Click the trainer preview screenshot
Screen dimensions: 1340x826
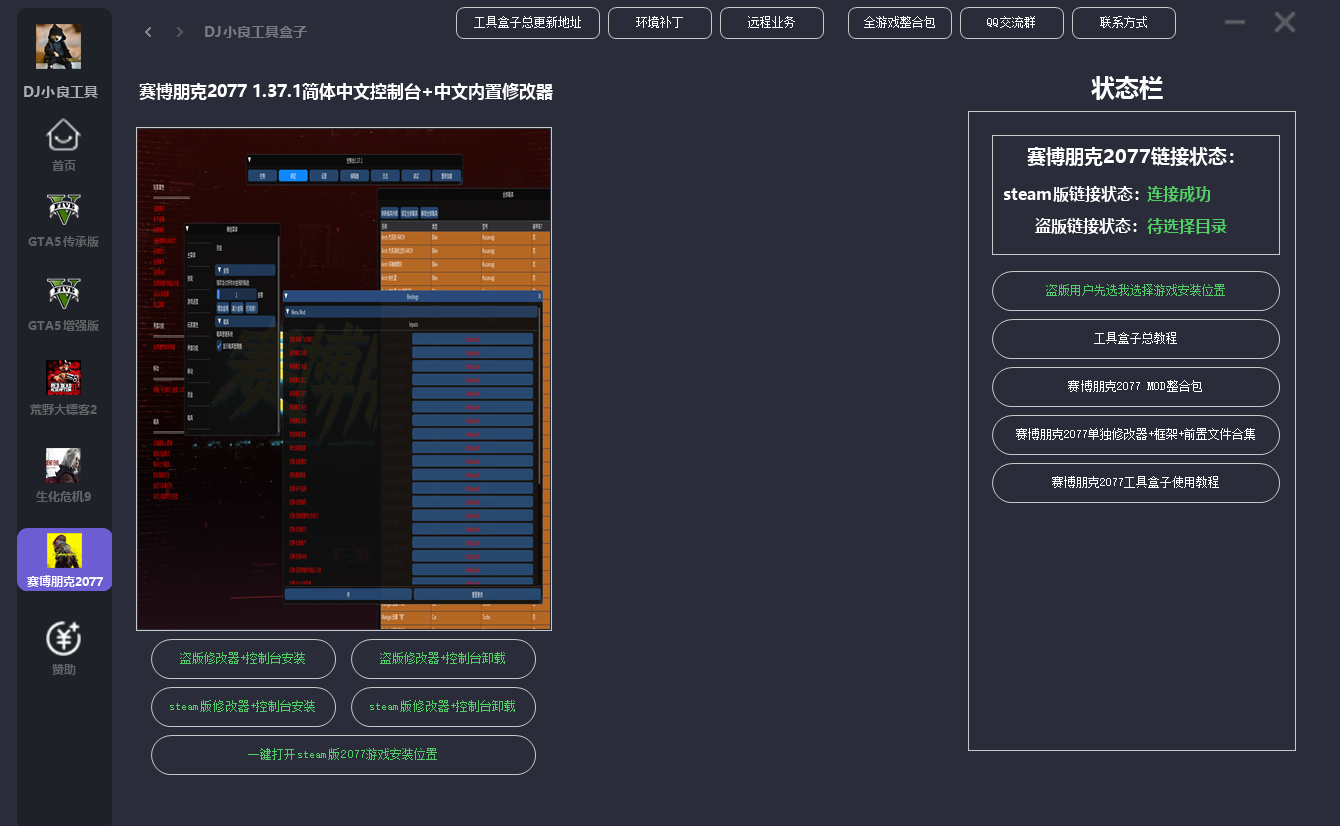(344, 379)
